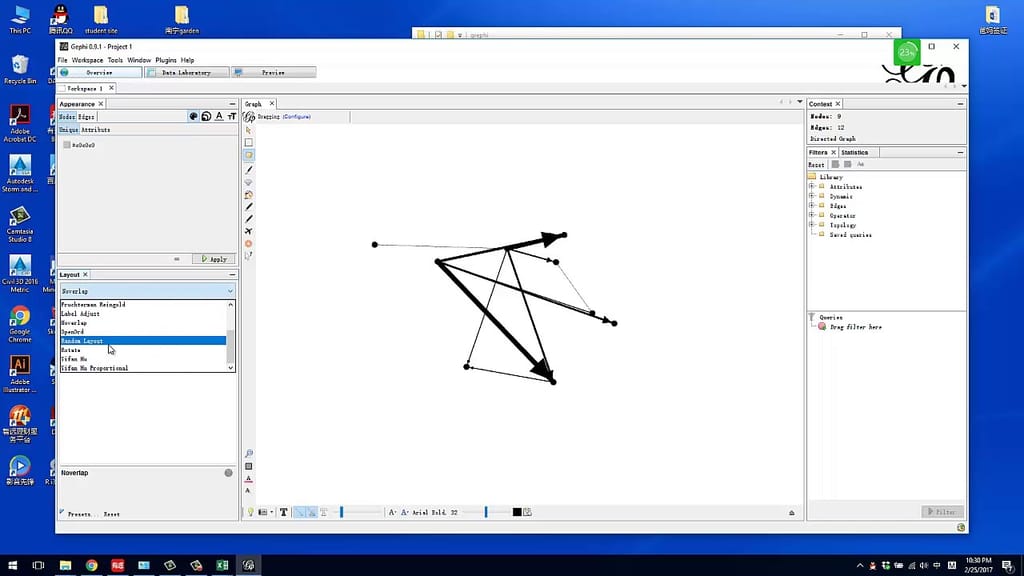
Task: Toggle show edges button
Action: point(299,512)
